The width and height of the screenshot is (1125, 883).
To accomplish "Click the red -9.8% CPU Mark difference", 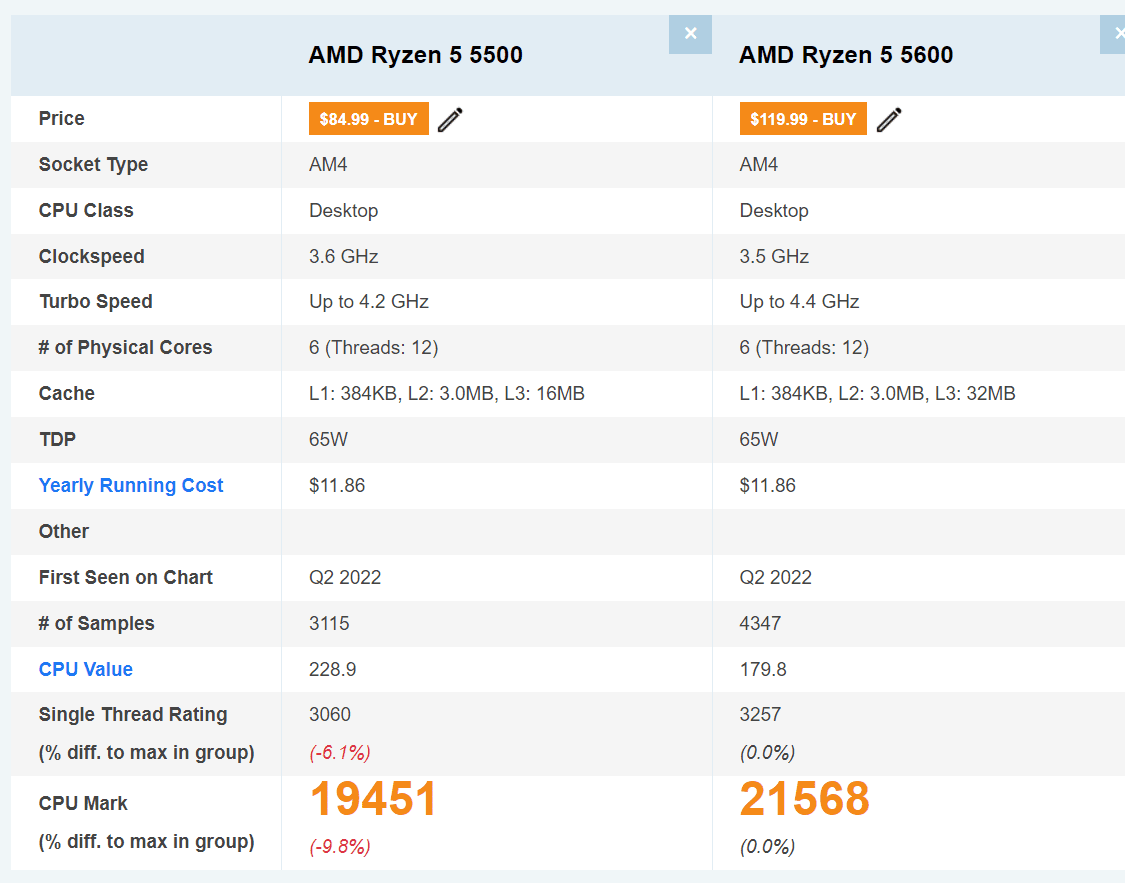I will [x=340, y=847].
